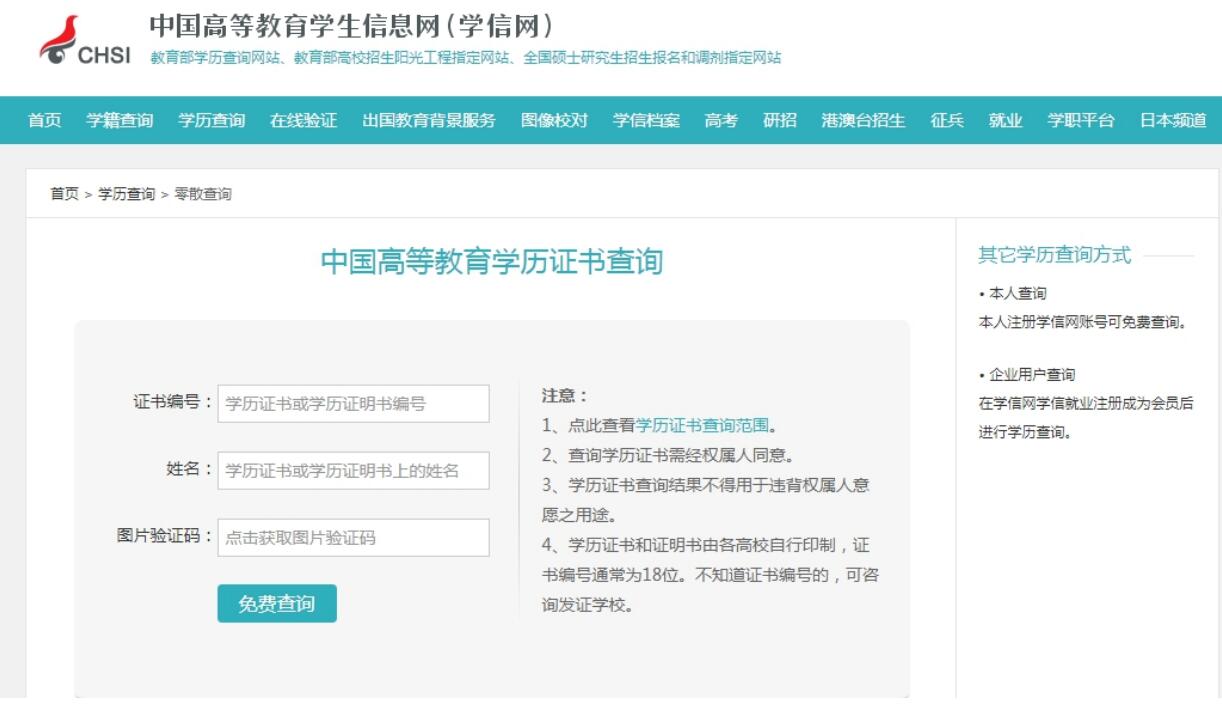The image size is (1222, 715).
Task: Click 学历查询 breadcrumb link
Action: pos(126,194)
